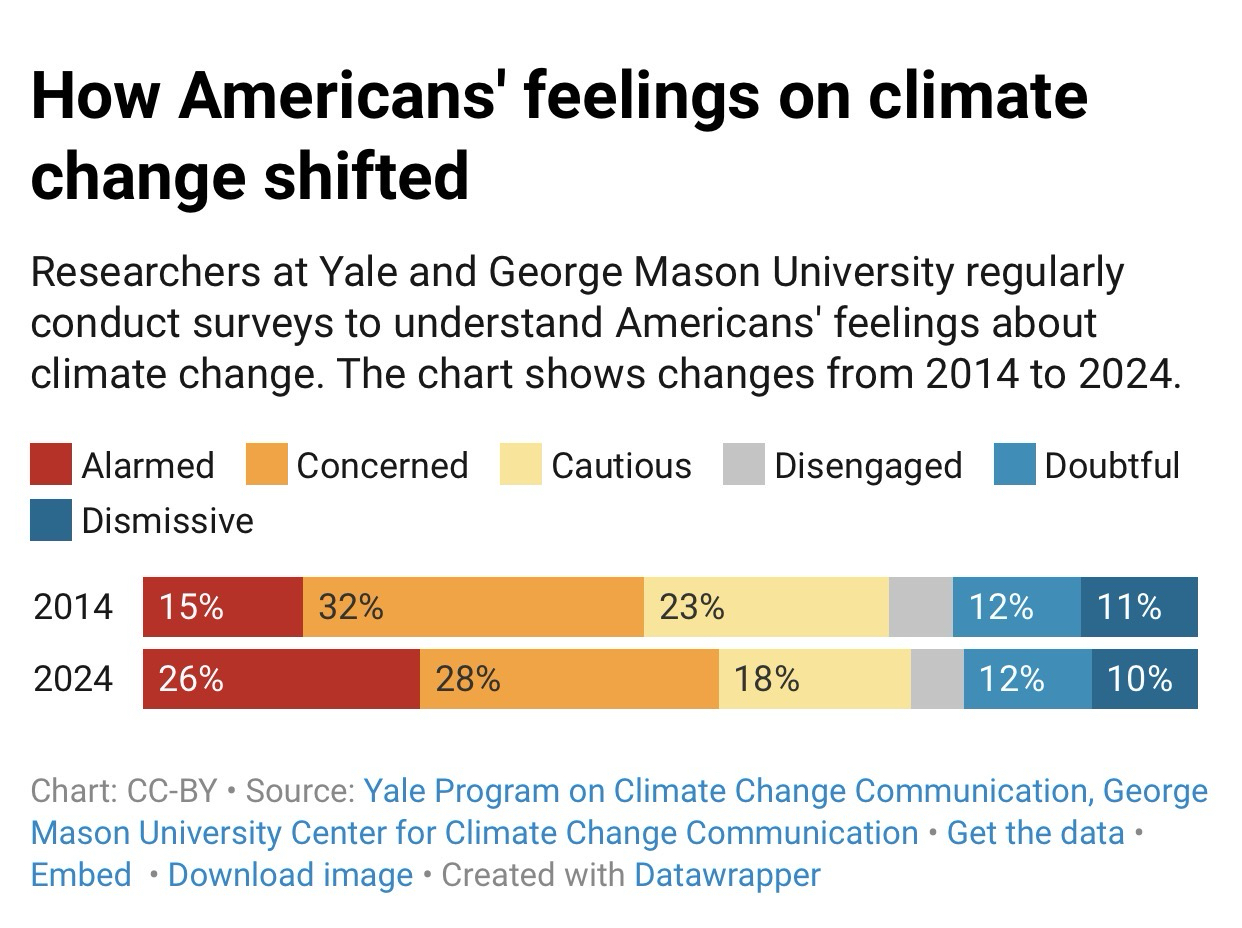Click the Doubtful light blue legend swatch
Screen dimensions: 1242x928
point(1014,465)
